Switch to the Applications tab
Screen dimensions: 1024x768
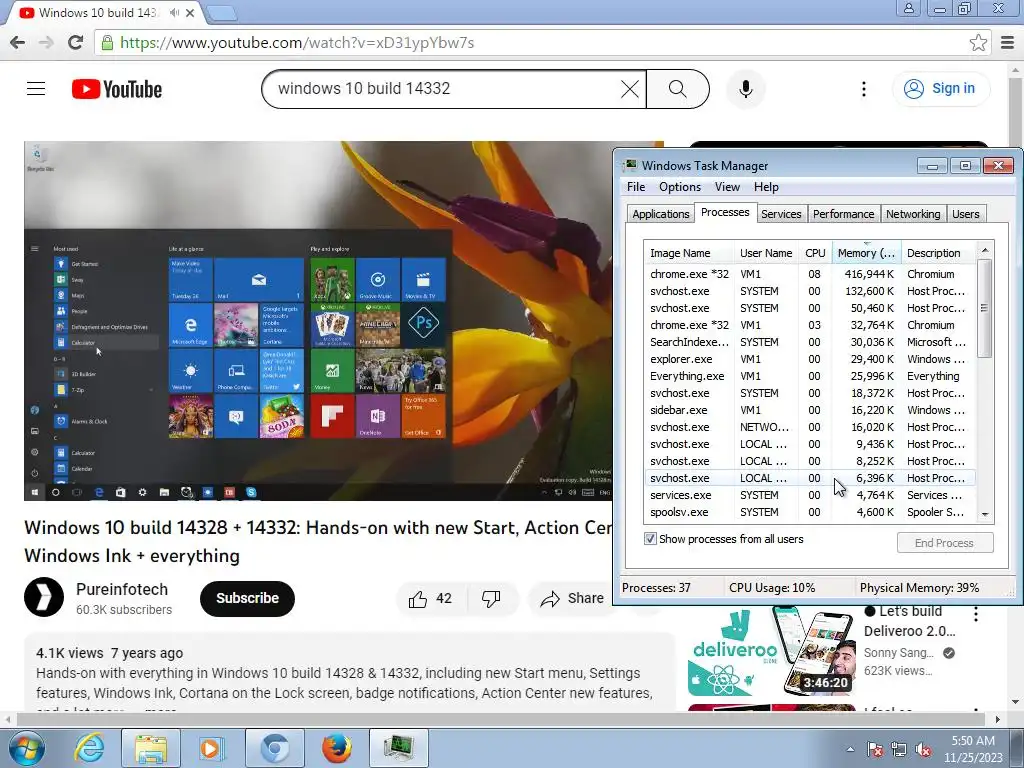click(x=660, y=214)
